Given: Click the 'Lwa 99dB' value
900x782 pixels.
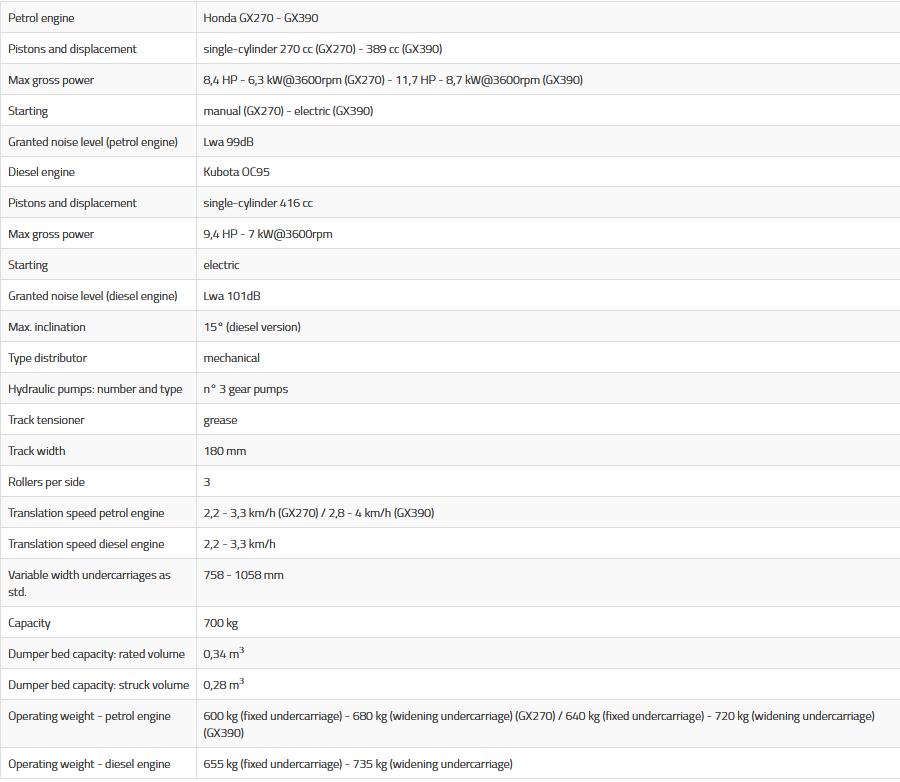Looking at the screenshot, I should [x=229, y=142].
